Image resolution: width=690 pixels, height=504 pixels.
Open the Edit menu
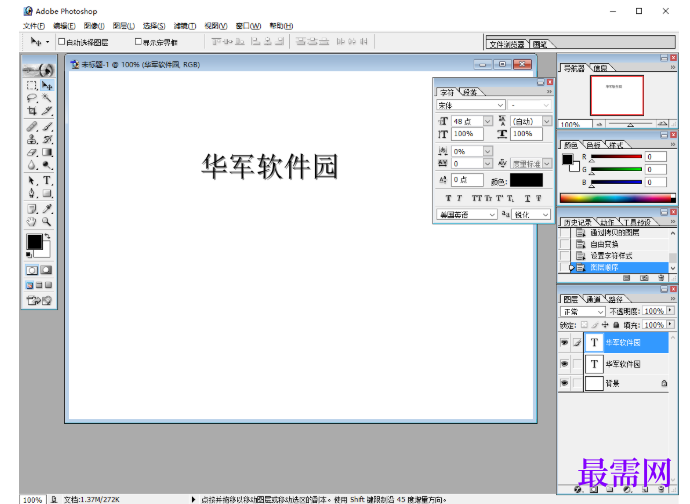64,26
